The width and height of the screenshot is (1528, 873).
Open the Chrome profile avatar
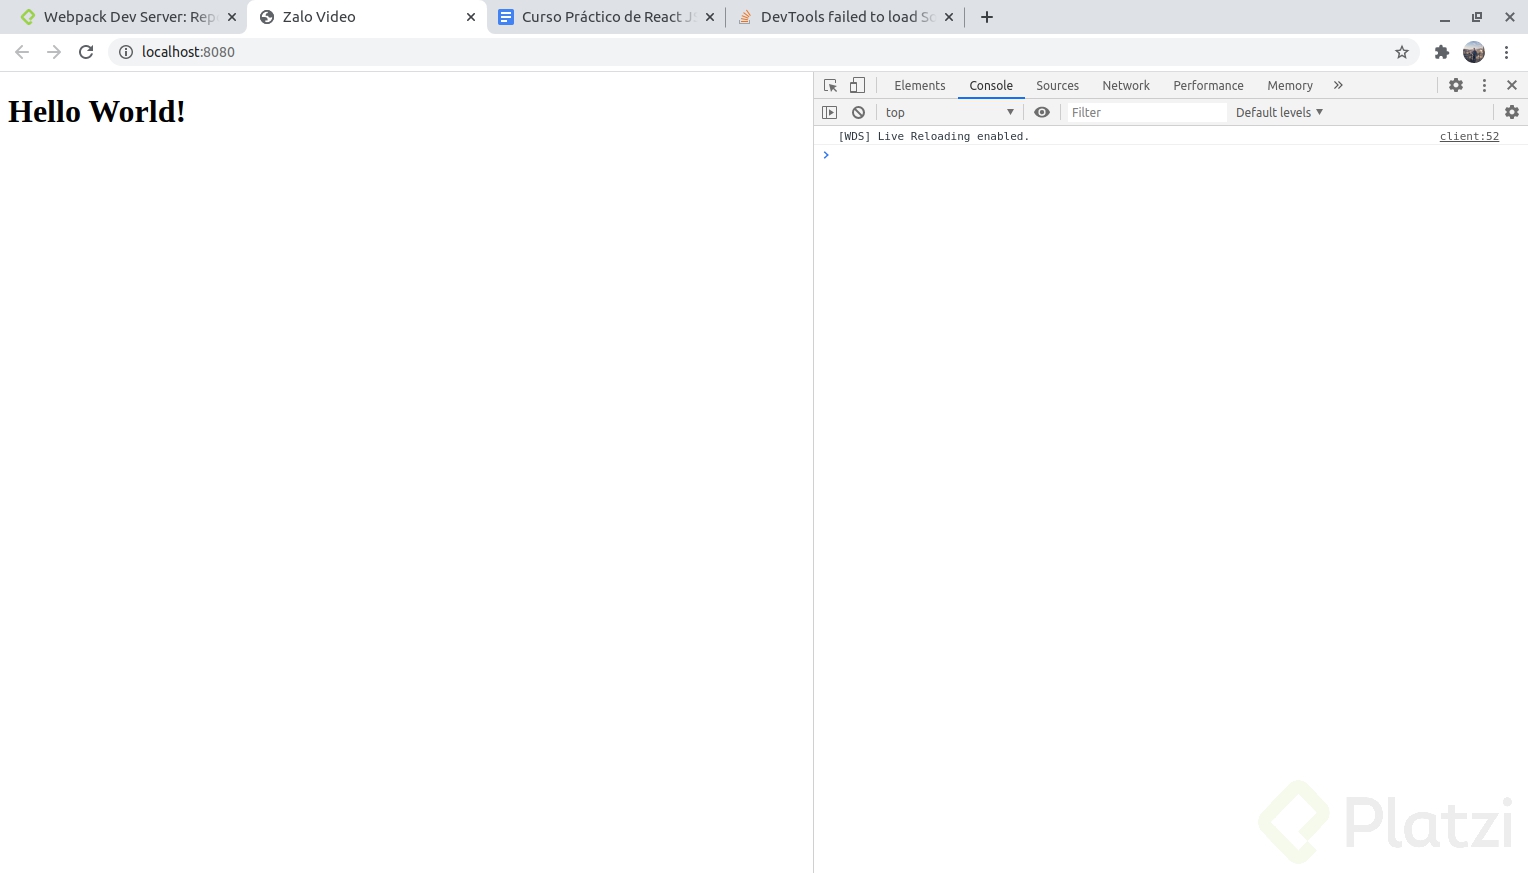(x=1474, y=52)
